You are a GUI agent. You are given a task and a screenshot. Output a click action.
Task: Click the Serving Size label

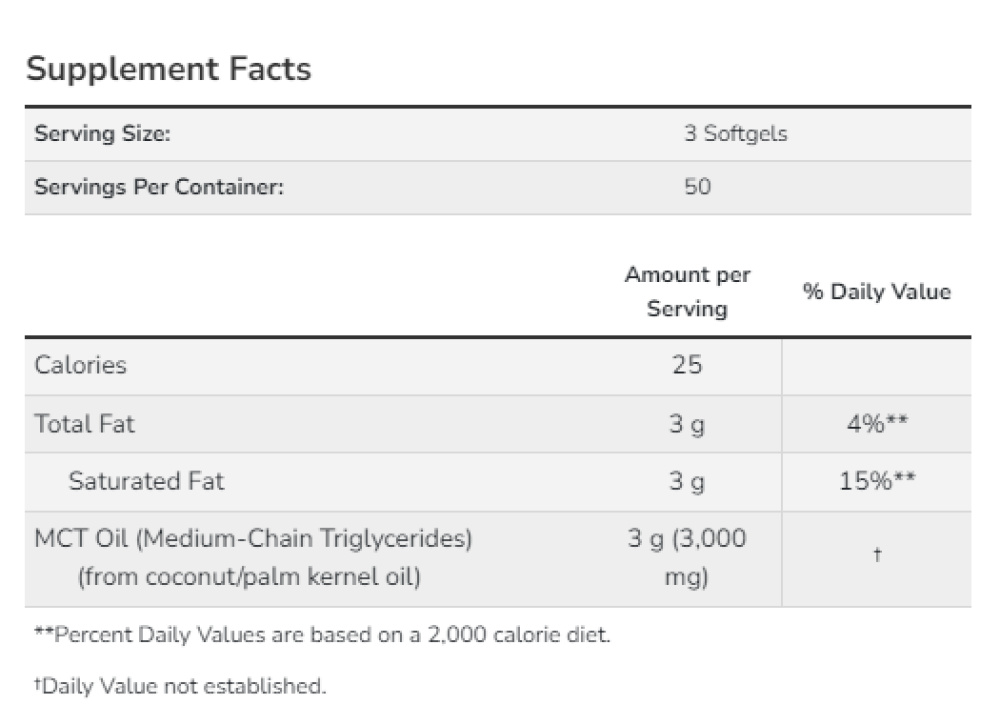tap(102, 134)
